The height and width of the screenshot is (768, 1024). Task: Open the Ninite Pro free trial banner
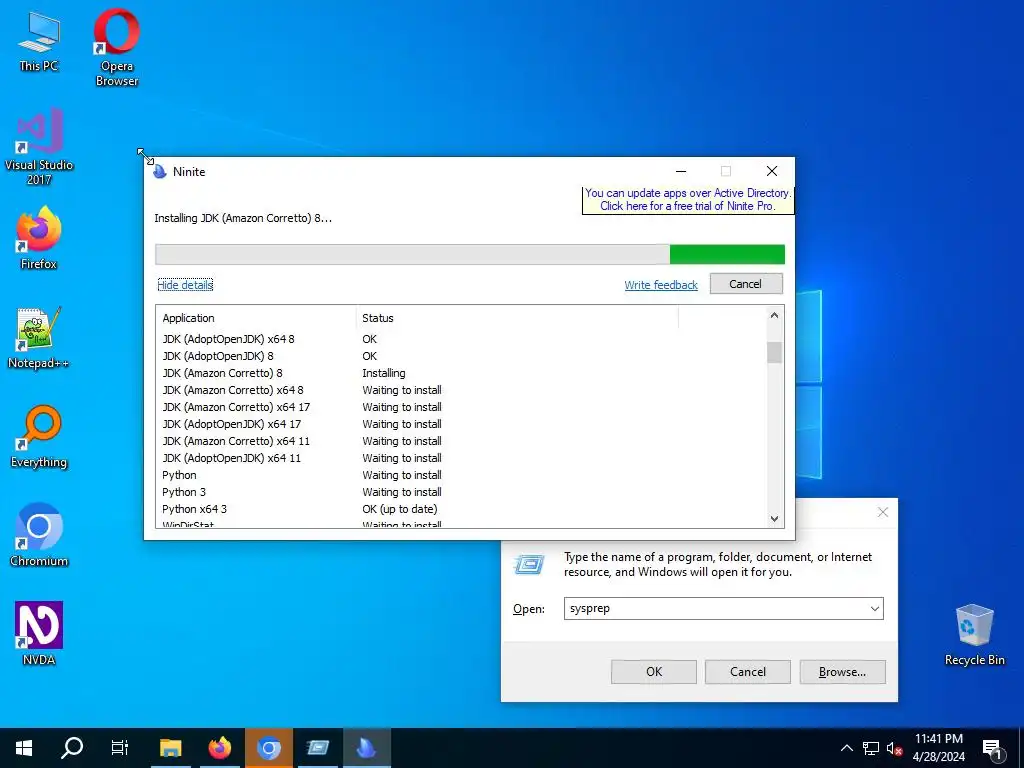pos(688,200)
